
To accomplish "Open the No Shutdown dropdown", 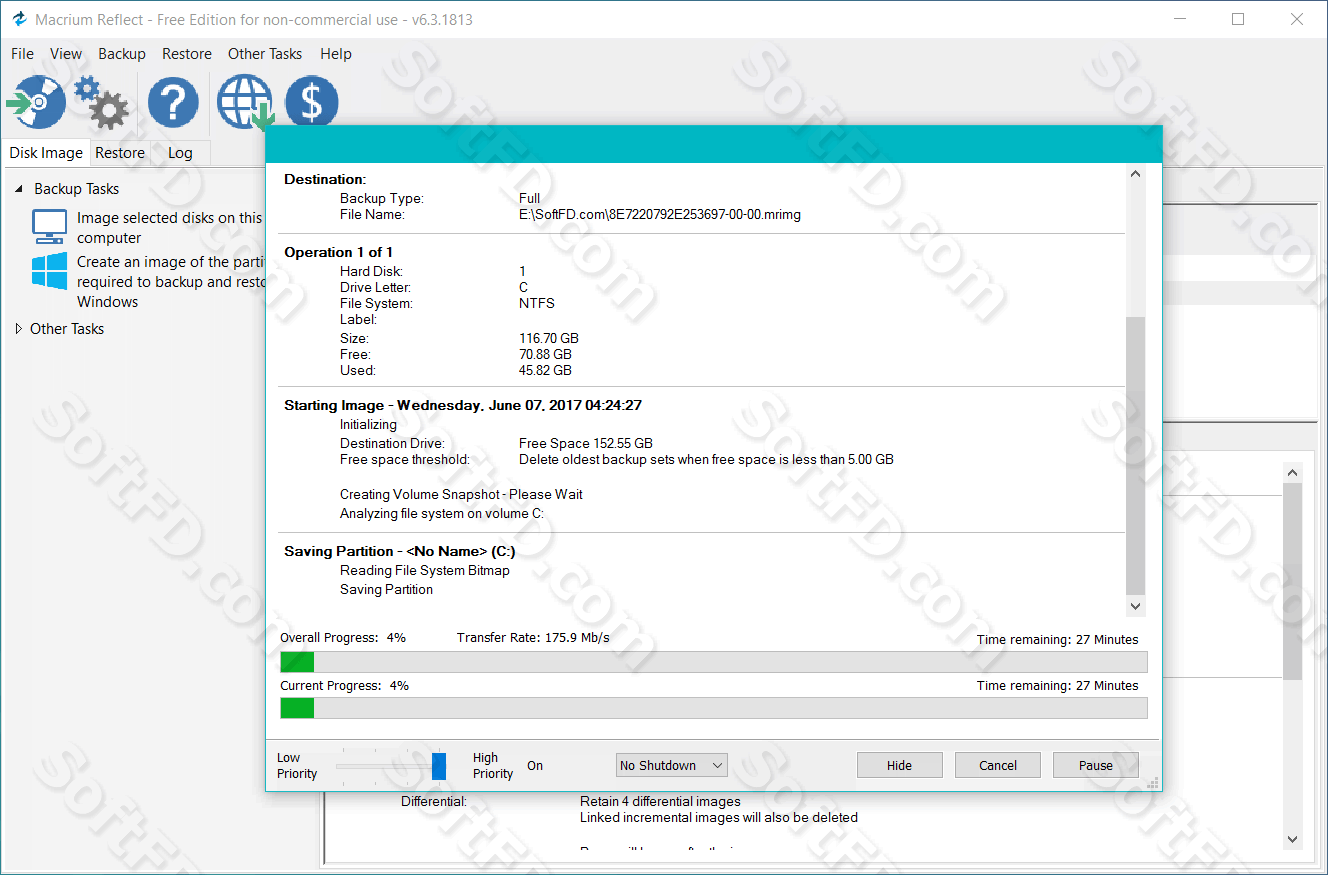I will point(672,765).
